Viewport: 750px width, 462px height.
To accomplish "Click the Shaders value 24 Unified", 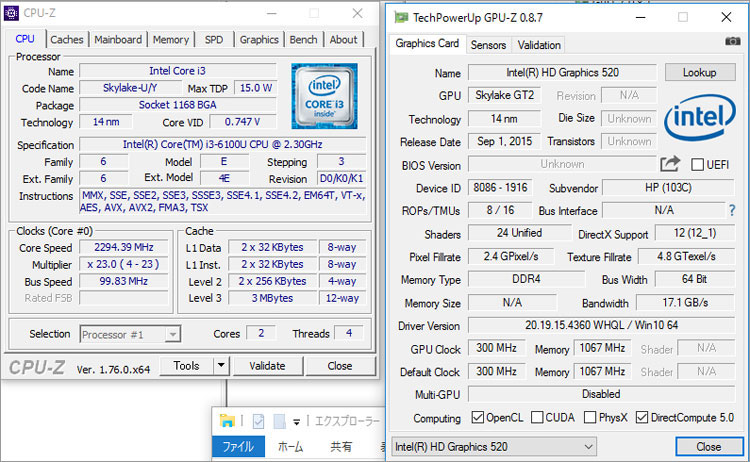I will [x=519, y=233].
